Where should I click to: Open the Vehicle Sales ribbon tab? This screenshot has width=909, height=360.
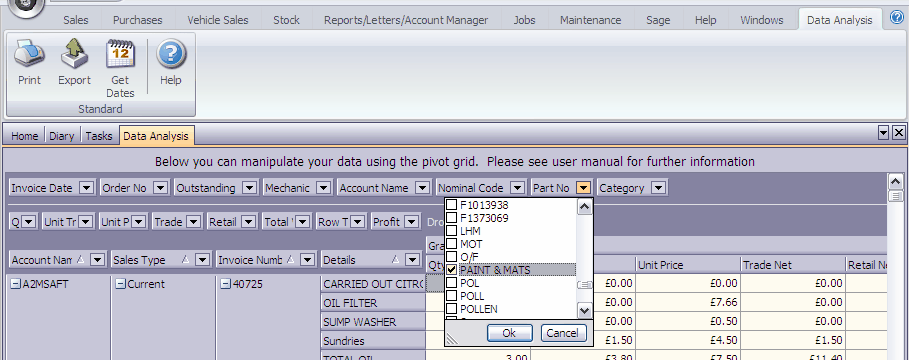218,20
